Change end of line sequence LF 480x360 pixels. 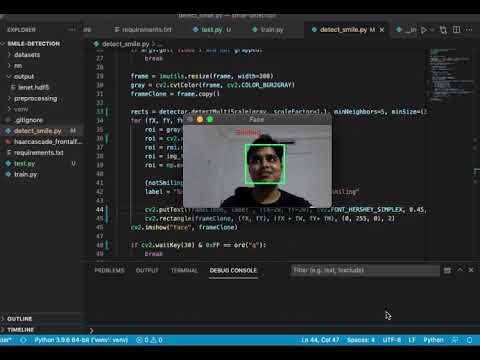click(412, 340)
